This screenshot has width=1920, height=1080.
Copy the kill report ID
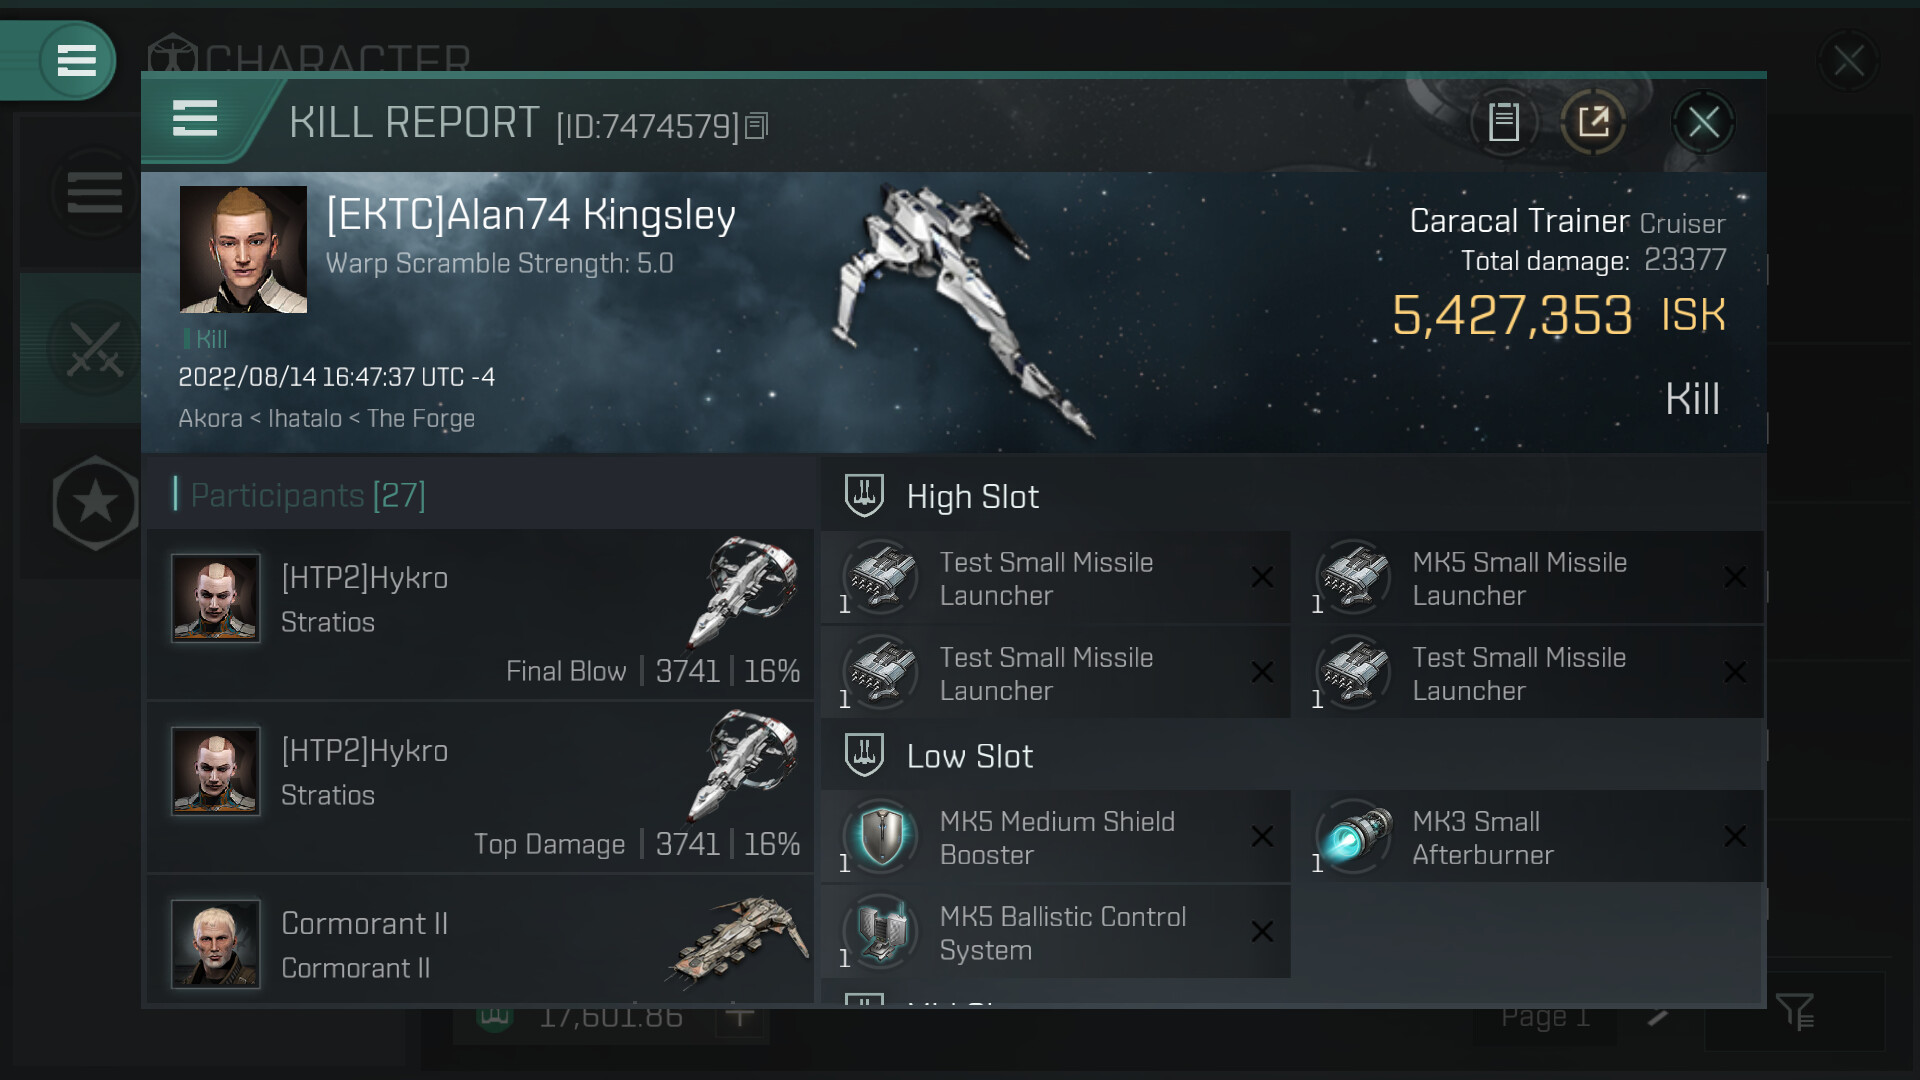tap(757, 126)
